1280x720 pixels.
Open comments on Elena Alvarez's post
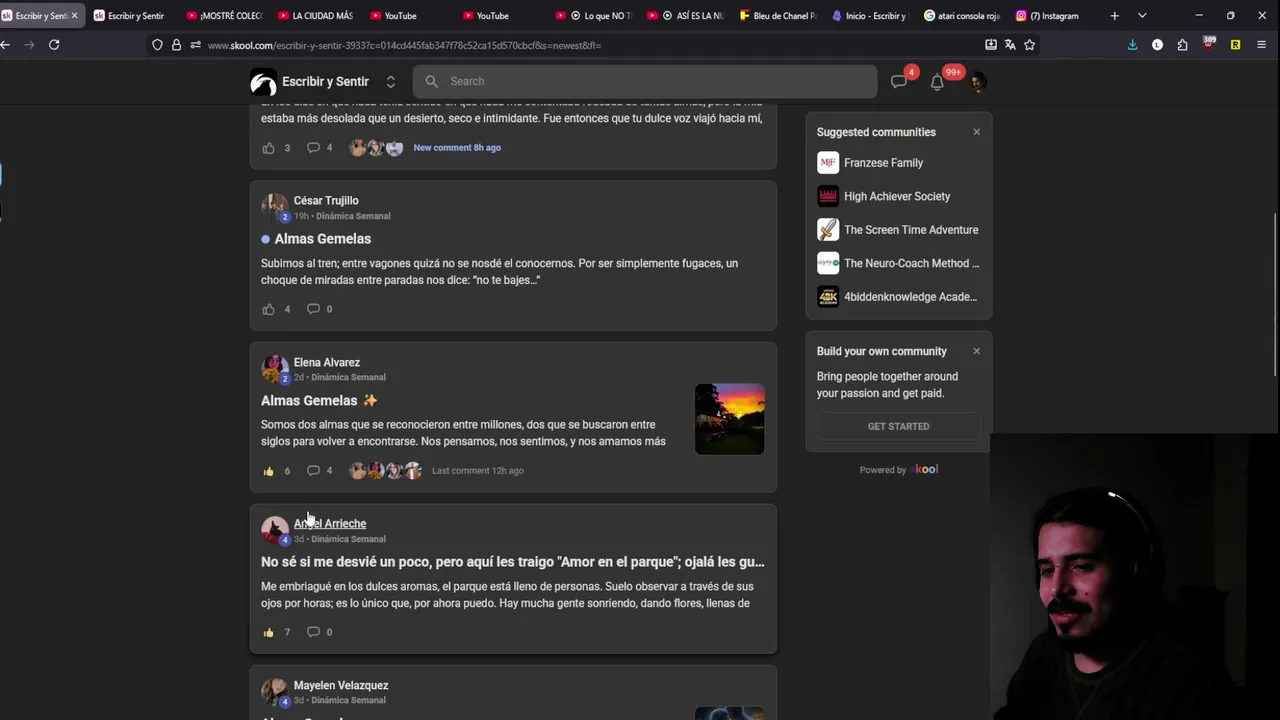coord(313,471)
